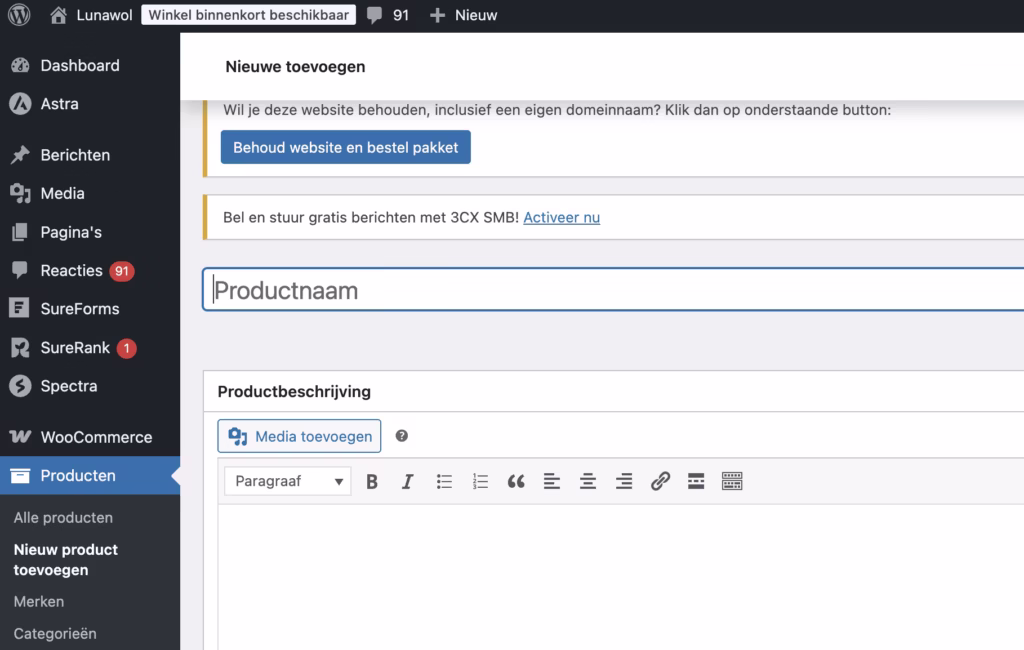This screenshot has height=650, width=1024.
Task: Align text right
Action: pos(624,481)
